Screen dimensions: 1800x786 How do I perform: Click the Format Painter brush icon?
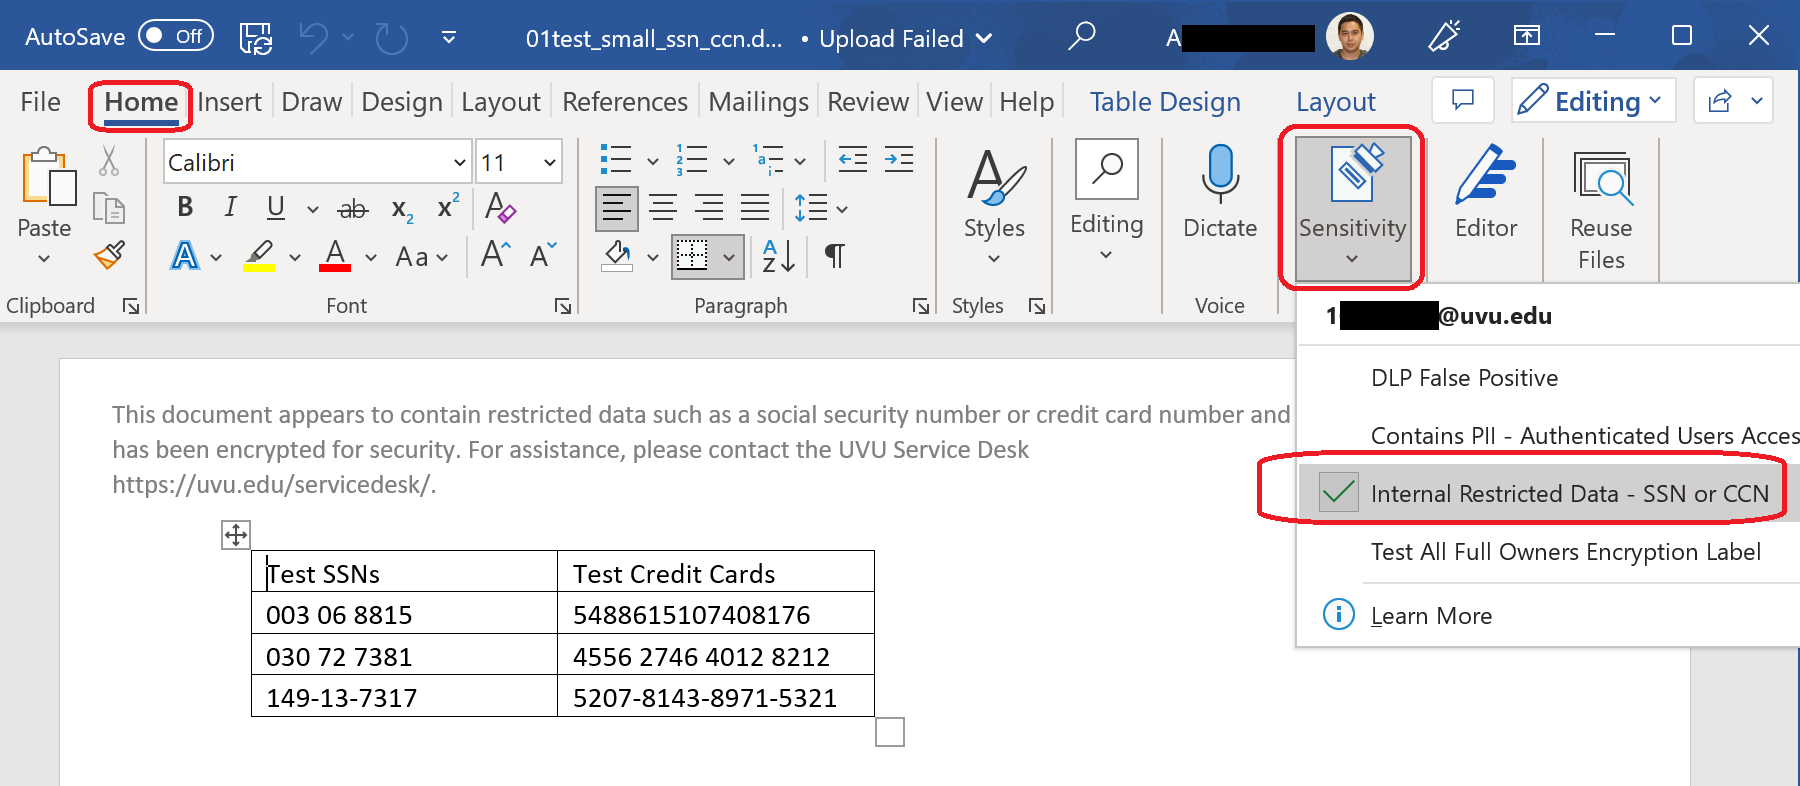(x=109, y=256)
